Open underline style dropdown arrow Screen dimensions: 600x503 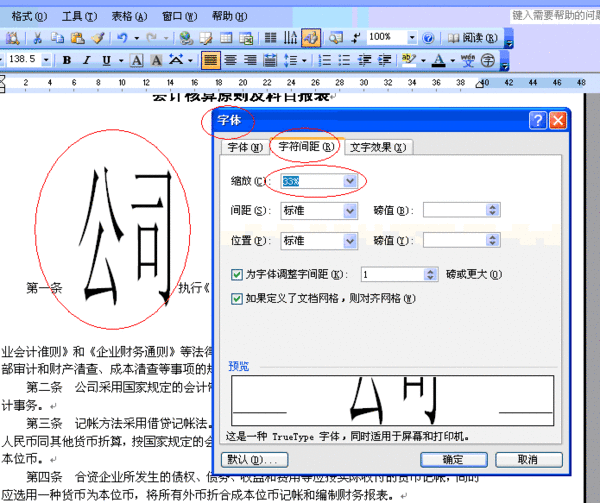tap(121, 60)
